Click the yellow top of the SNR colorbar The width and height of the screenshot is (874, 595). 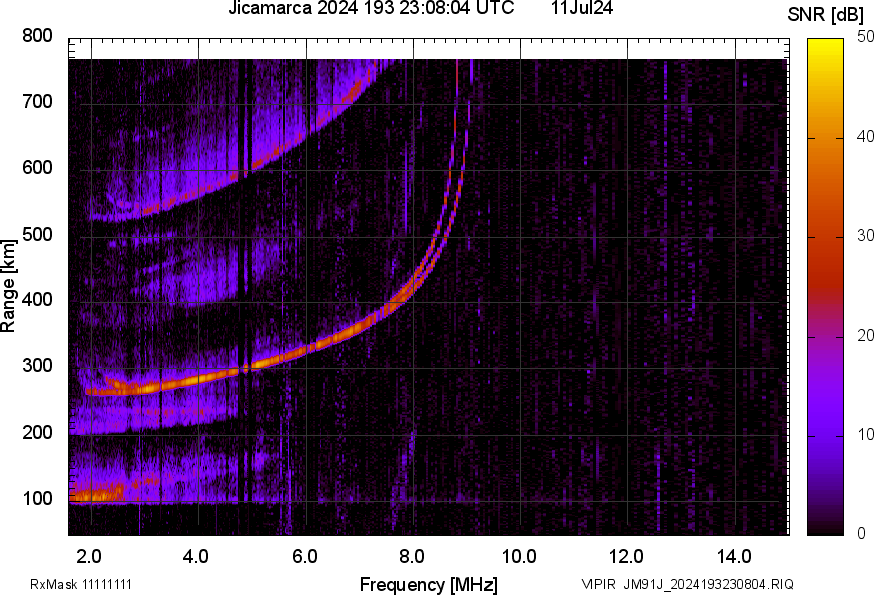pos(826,47)
